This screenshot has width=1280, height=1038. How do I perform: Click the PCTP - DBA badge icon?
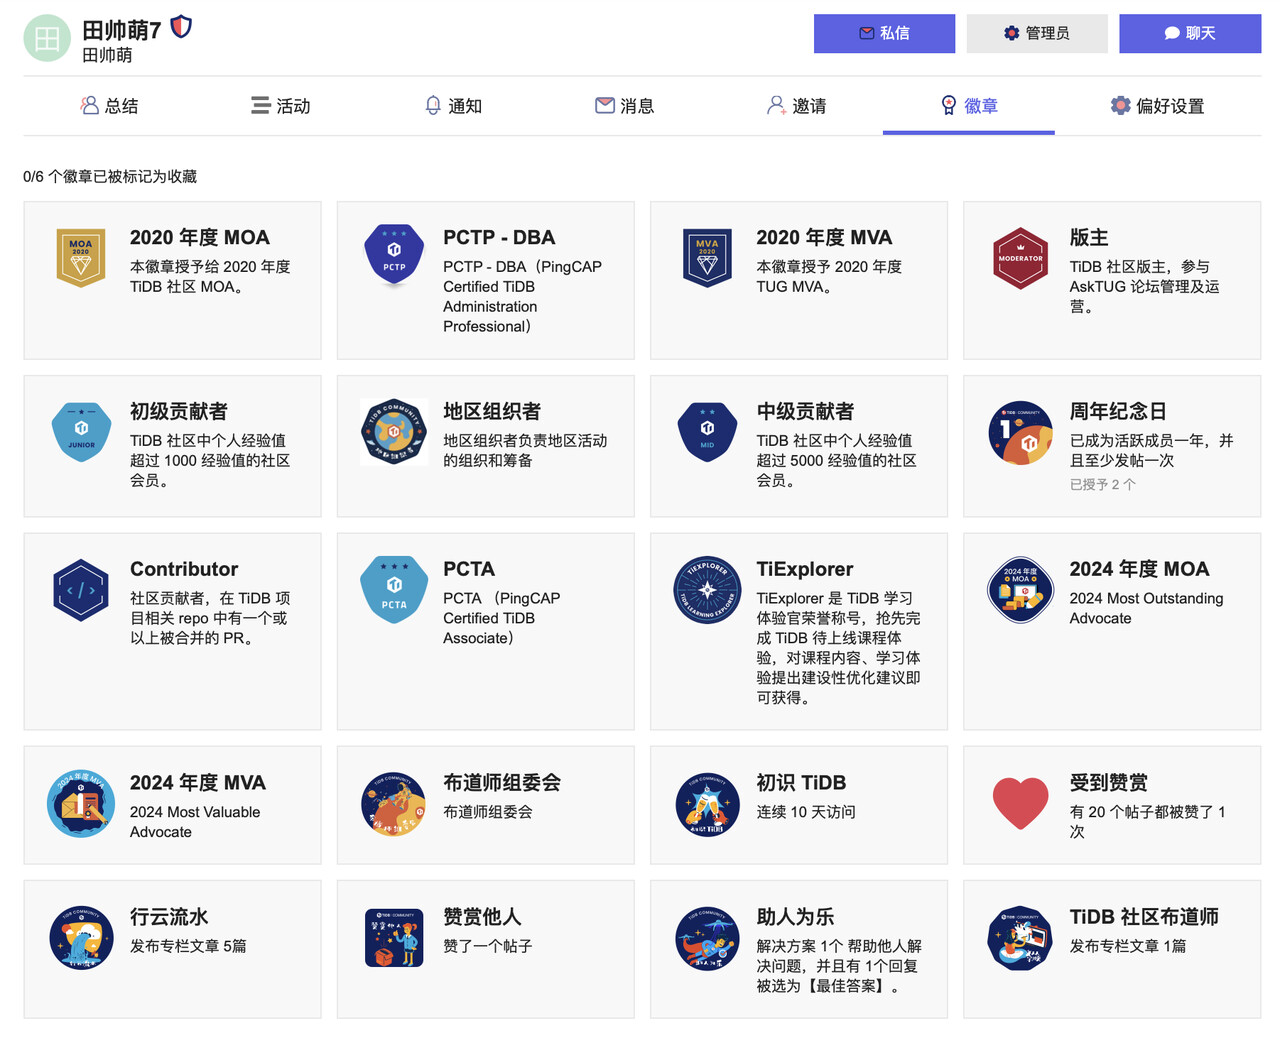point(394,256)
